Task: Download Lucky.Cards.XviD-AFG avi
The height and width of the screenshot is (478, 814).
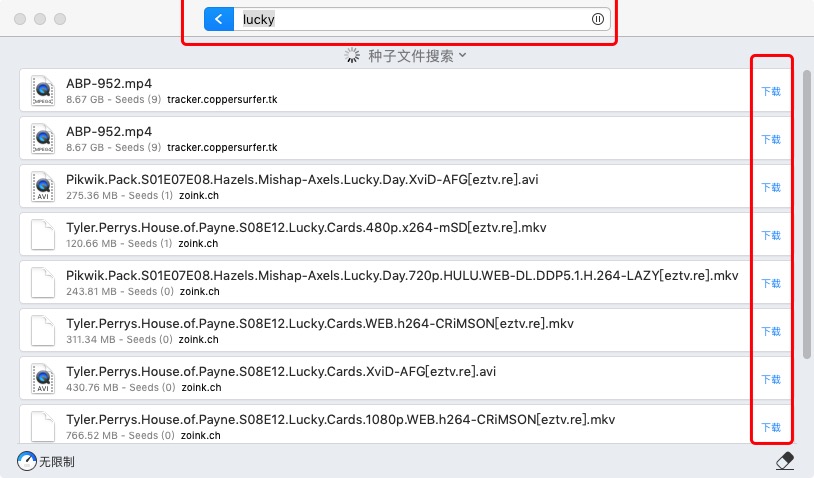Action: coord(771,379)
